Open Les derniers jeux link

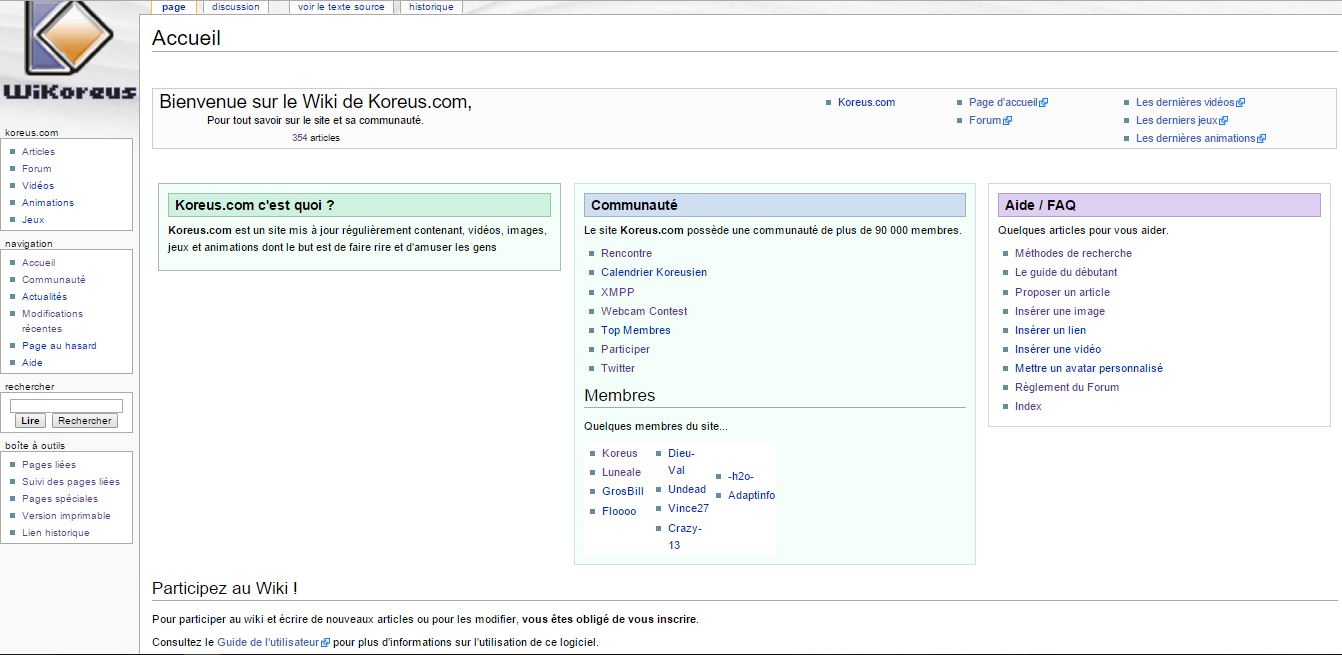coord(1176,121)
